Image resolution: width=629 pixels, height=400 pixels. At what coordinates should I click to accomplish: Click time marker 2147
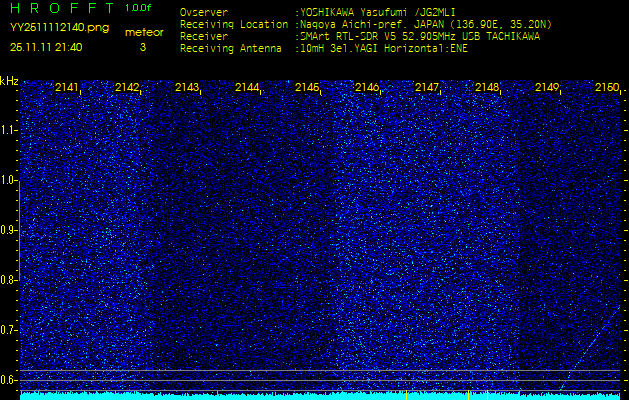pyautogui.click(x=427, y=87)
